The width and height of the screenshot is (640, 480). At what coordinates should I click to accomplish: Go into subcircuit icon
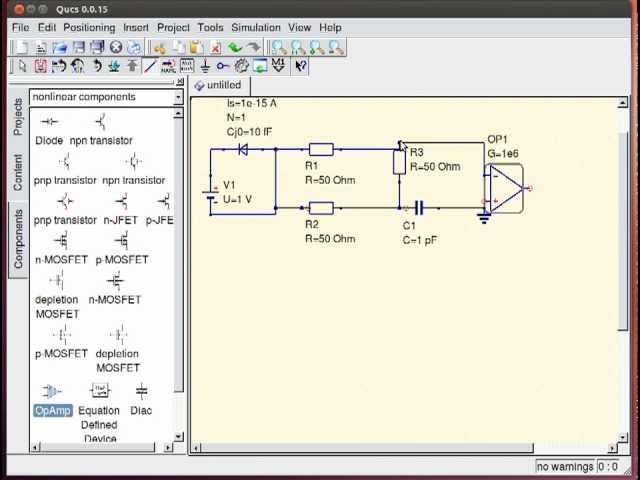click(x=115, y=66)
